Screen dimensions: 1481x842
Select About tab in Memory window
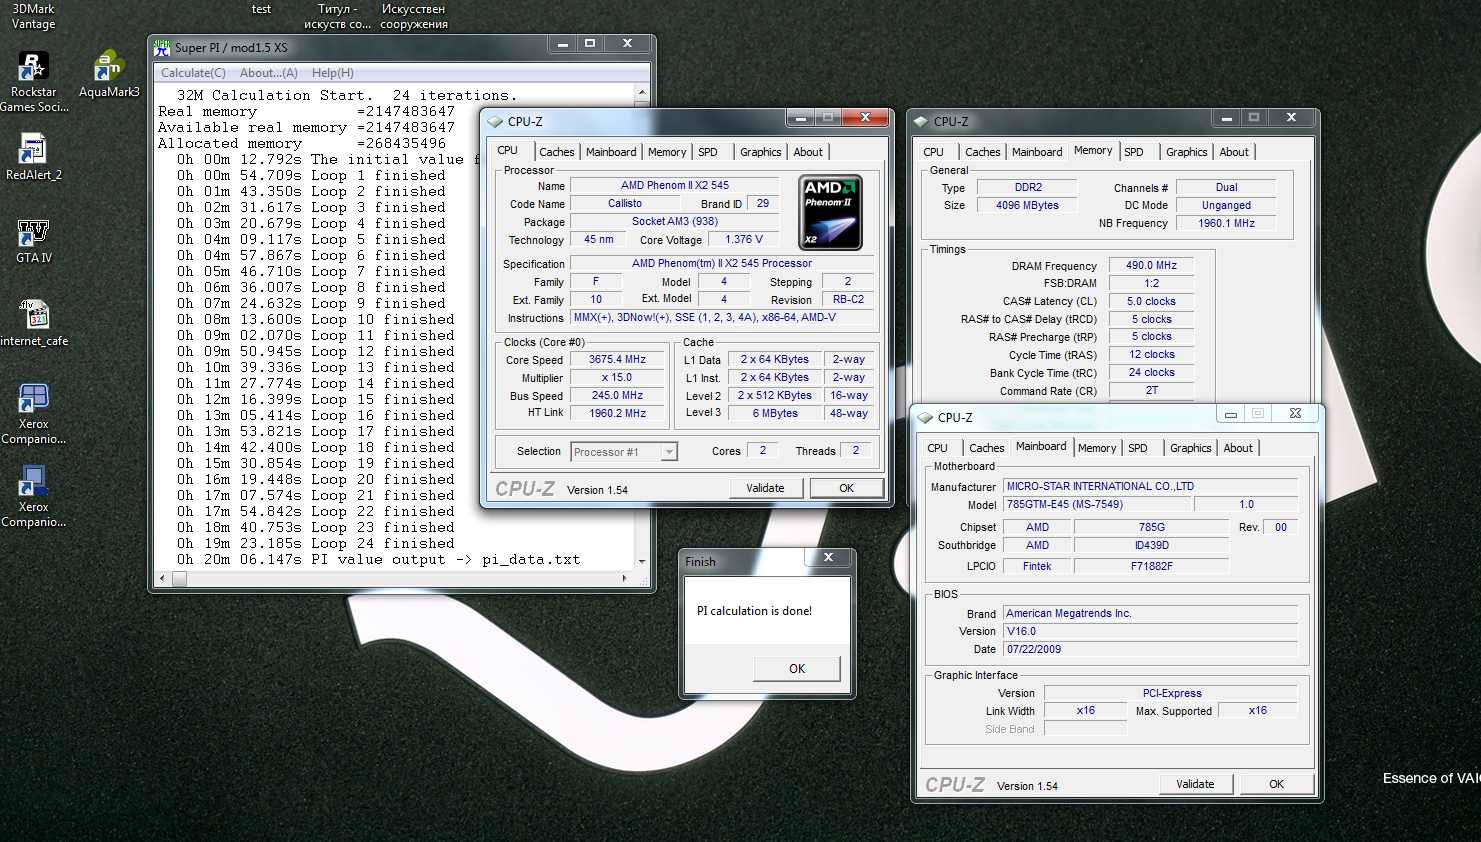coord(1234,152)
